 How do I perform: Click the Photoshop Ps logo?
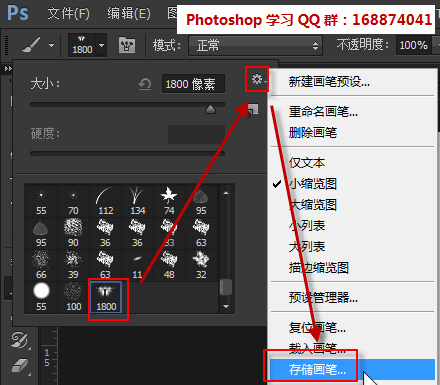[18, 13]
